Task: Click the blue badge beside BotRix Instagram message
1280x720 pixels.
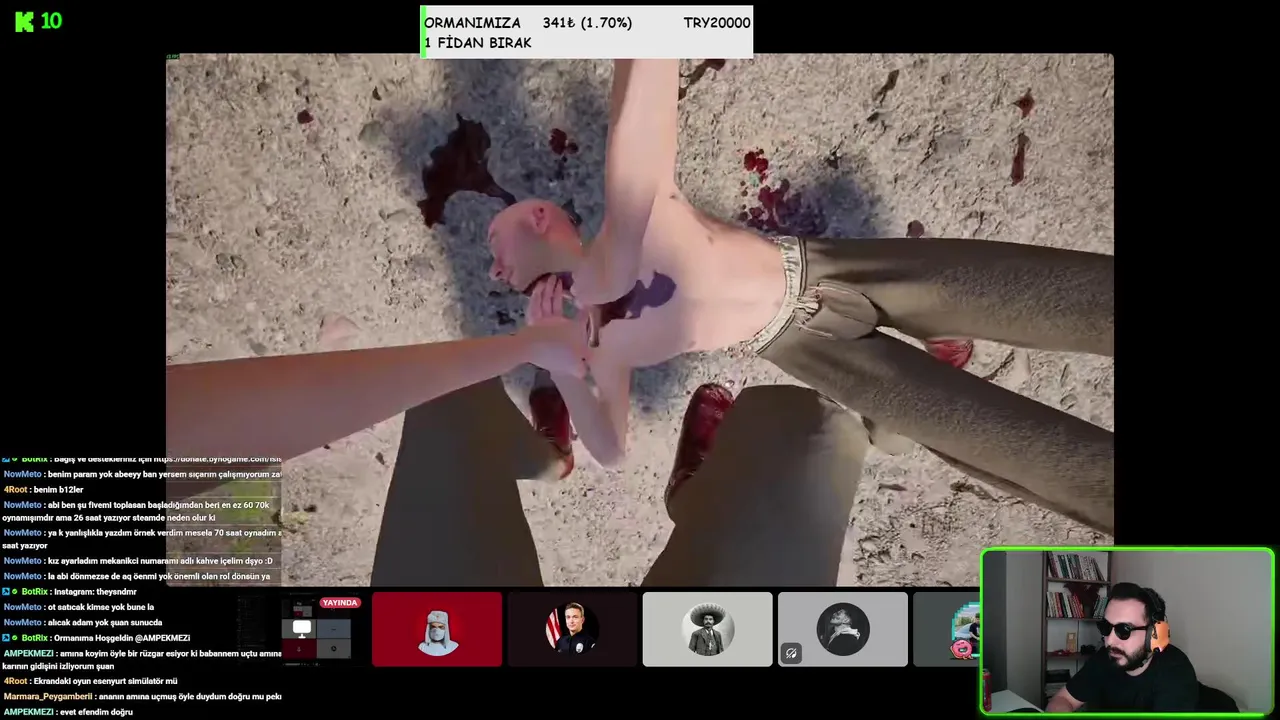Action: coord(6,592)
